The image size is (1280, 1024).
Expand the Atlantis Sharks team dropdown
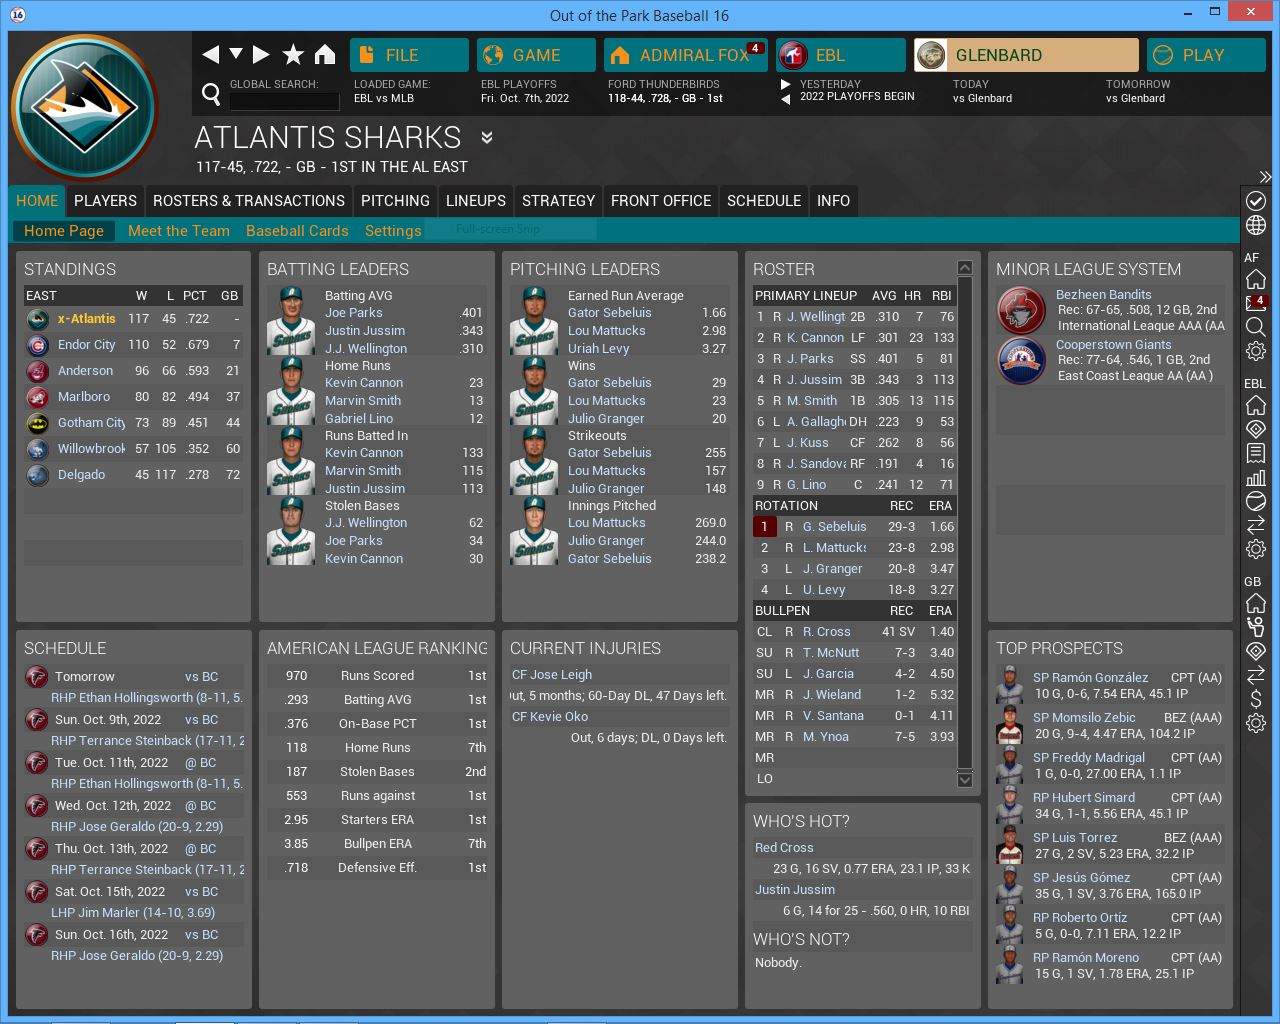pyautogui.click(x=487, y=138)
